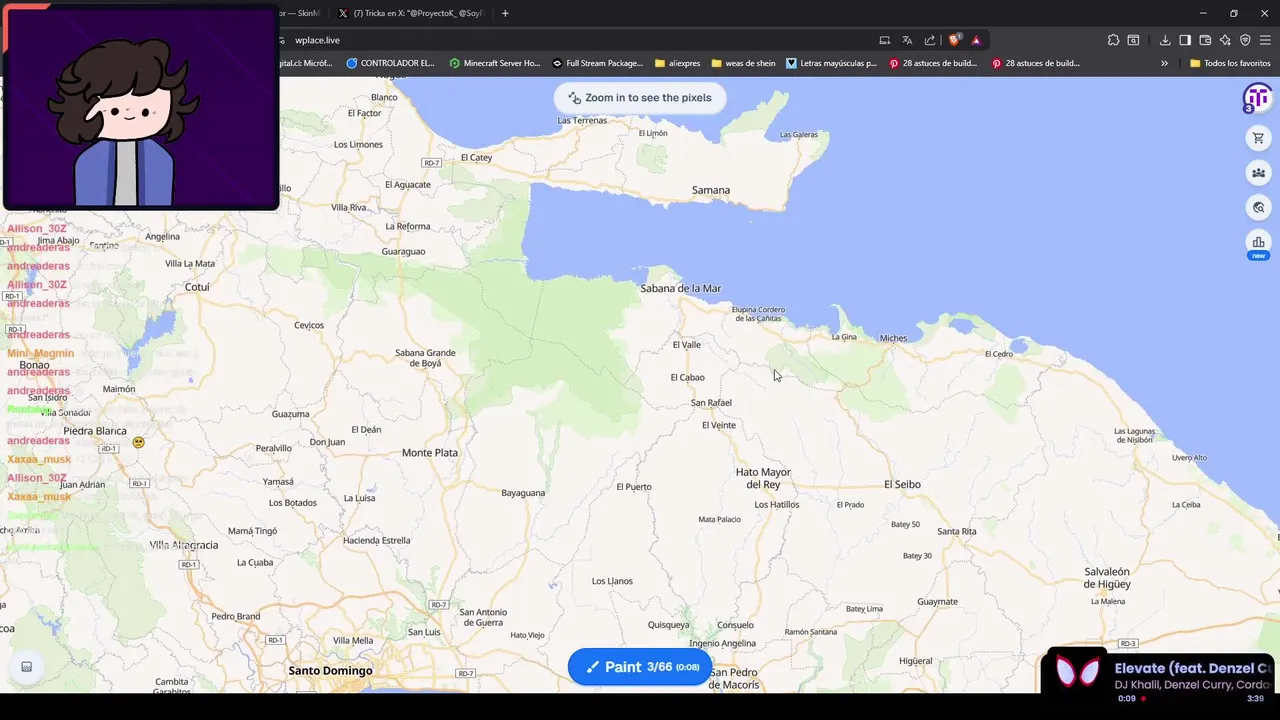Open the CONTROLADOR EL... bookmark
This screenshot has width=1280, height=720.
390,63
